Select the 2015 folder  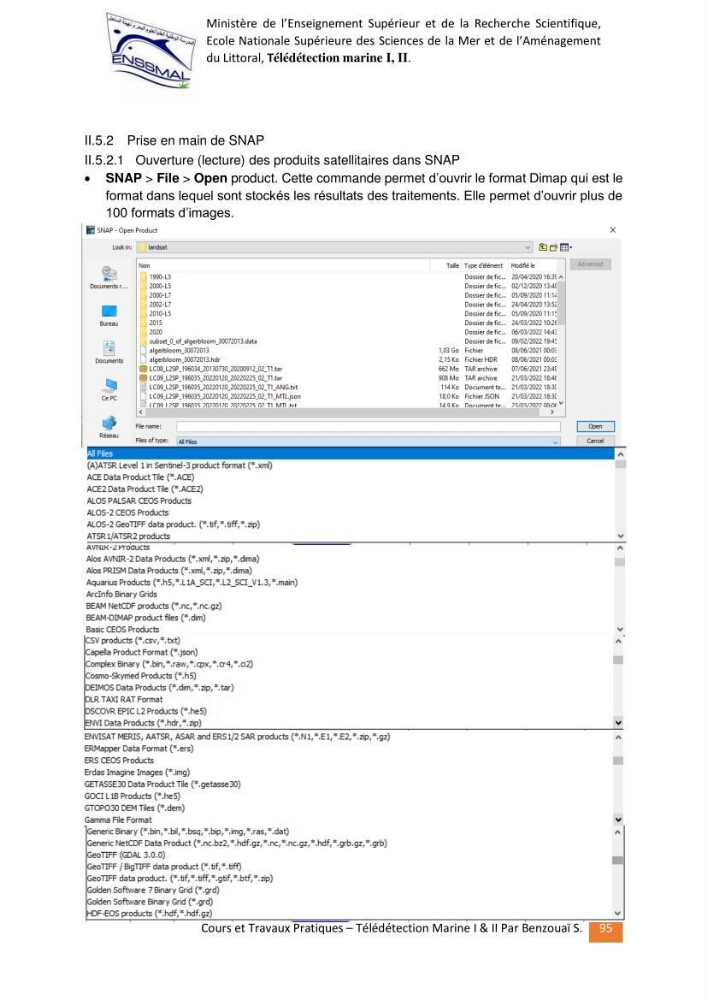pos(156,323)
